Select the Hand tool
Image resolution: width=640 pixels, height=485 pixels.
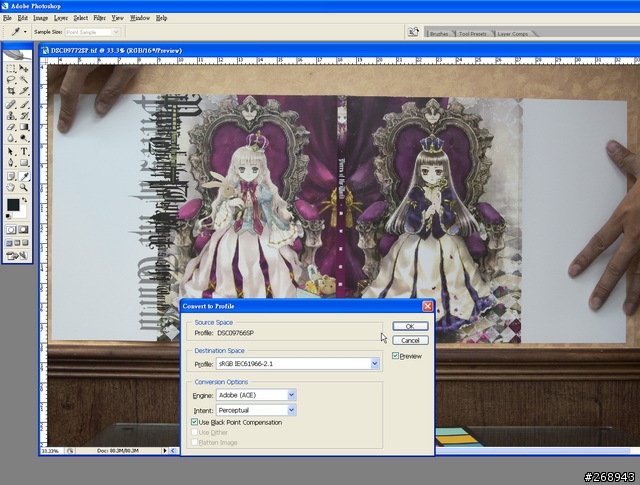pos(11,187)
